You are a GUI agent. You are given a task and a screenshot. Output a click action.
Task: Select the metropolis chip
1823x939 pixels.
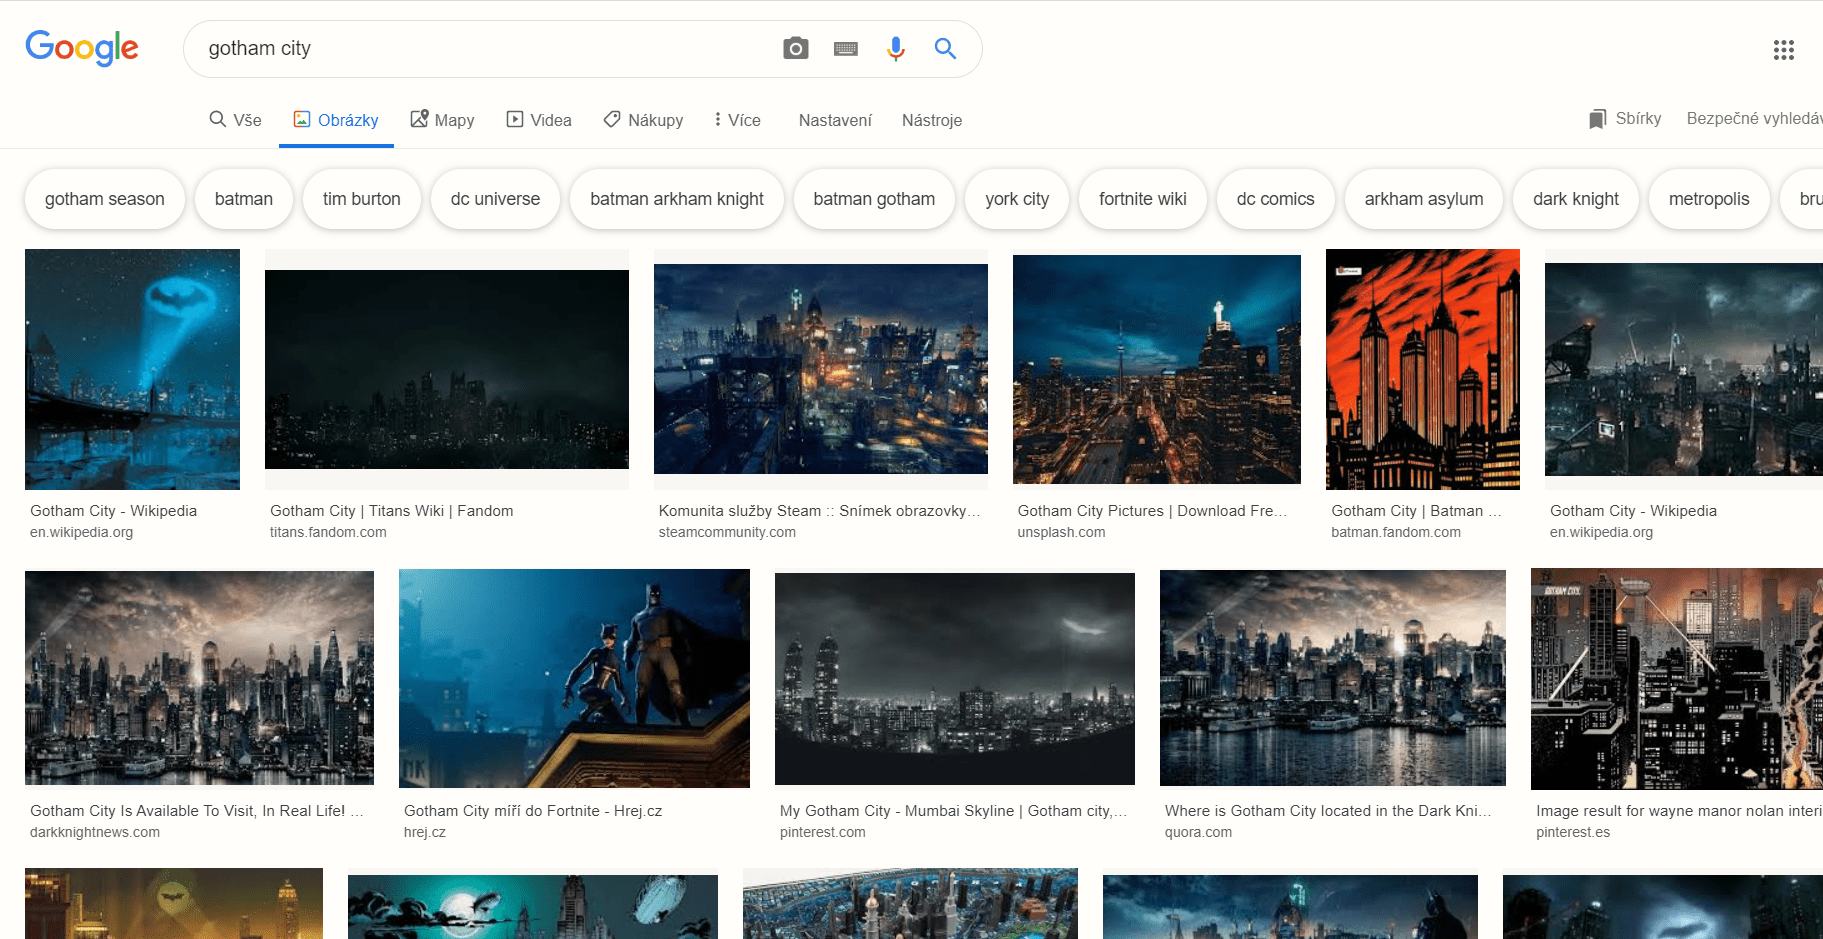1709,199
